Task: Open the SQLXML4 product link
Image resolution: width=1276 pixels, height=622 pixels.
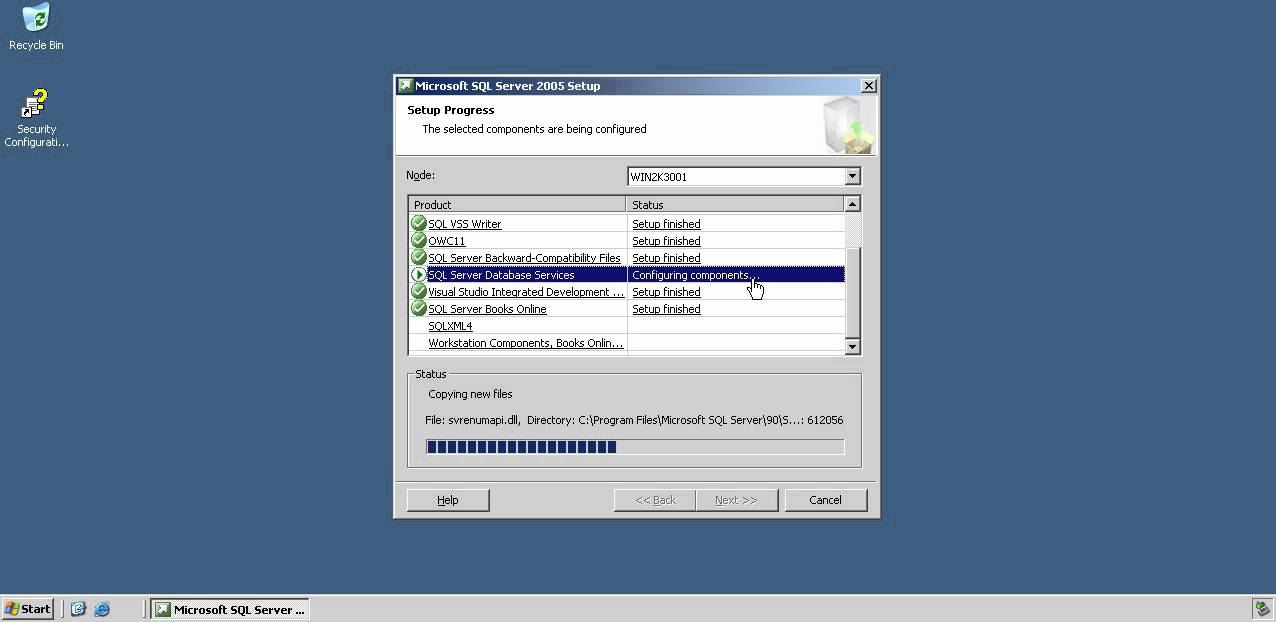Action: [x=450, y=326]
